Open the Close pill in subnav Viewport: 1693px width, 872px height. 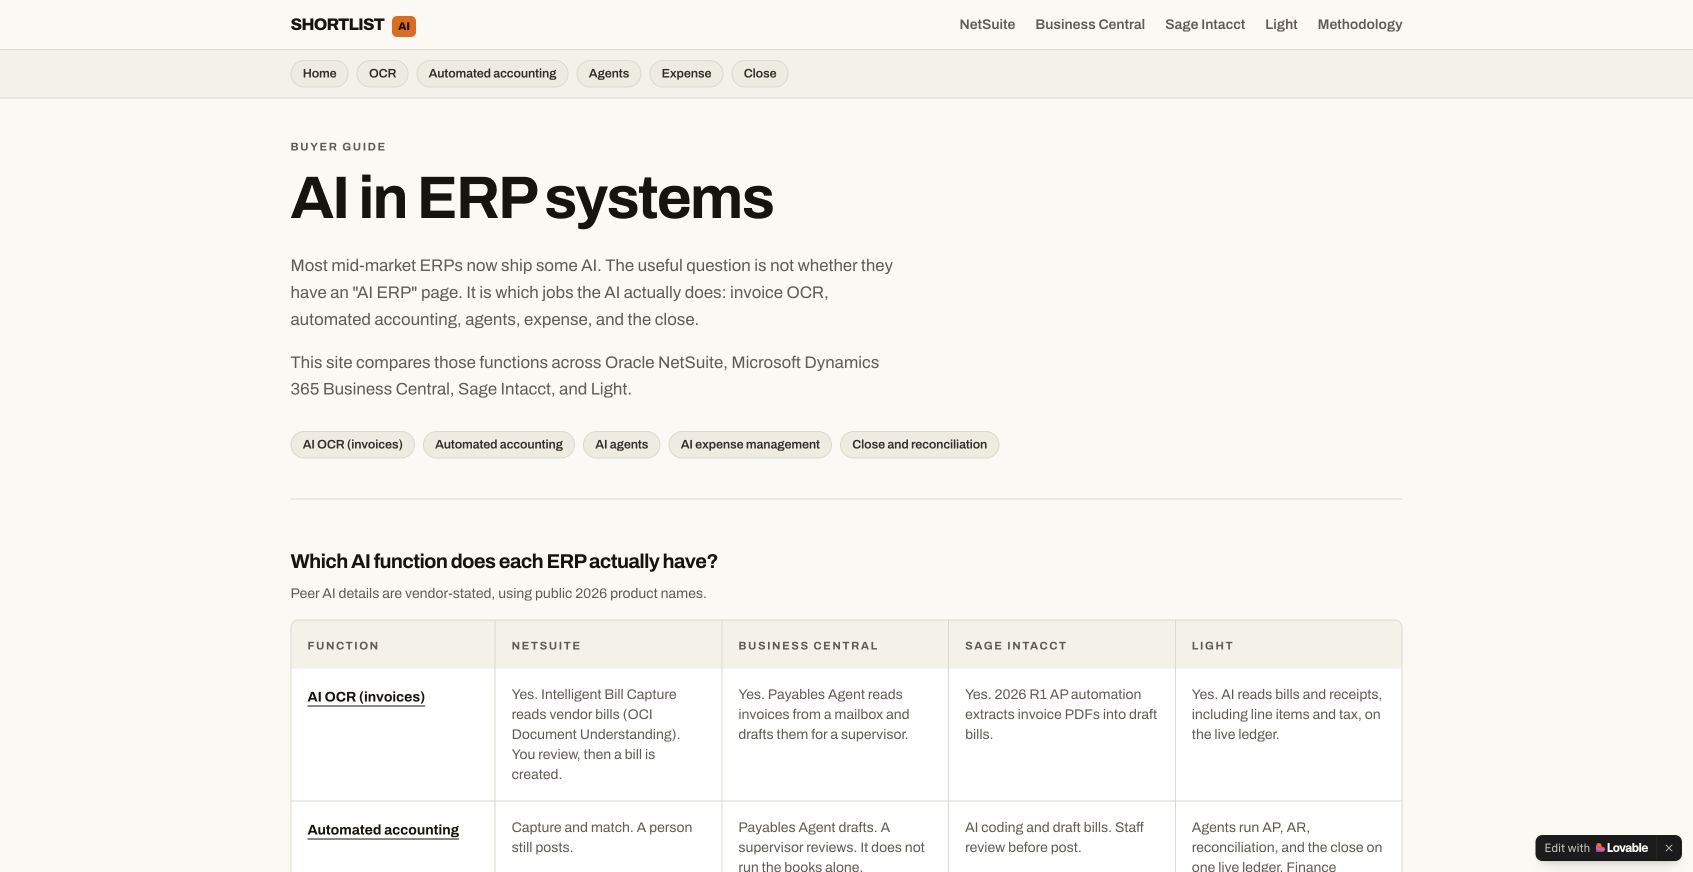click(x=760, y=73)
